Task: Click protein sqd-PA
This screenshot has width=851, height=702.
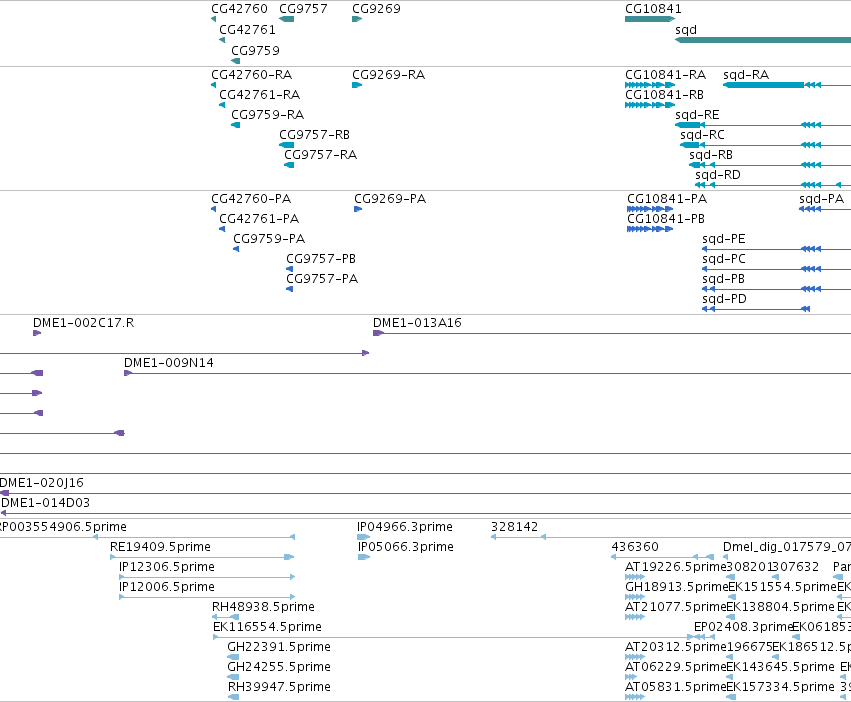Action: click(822, 199)
